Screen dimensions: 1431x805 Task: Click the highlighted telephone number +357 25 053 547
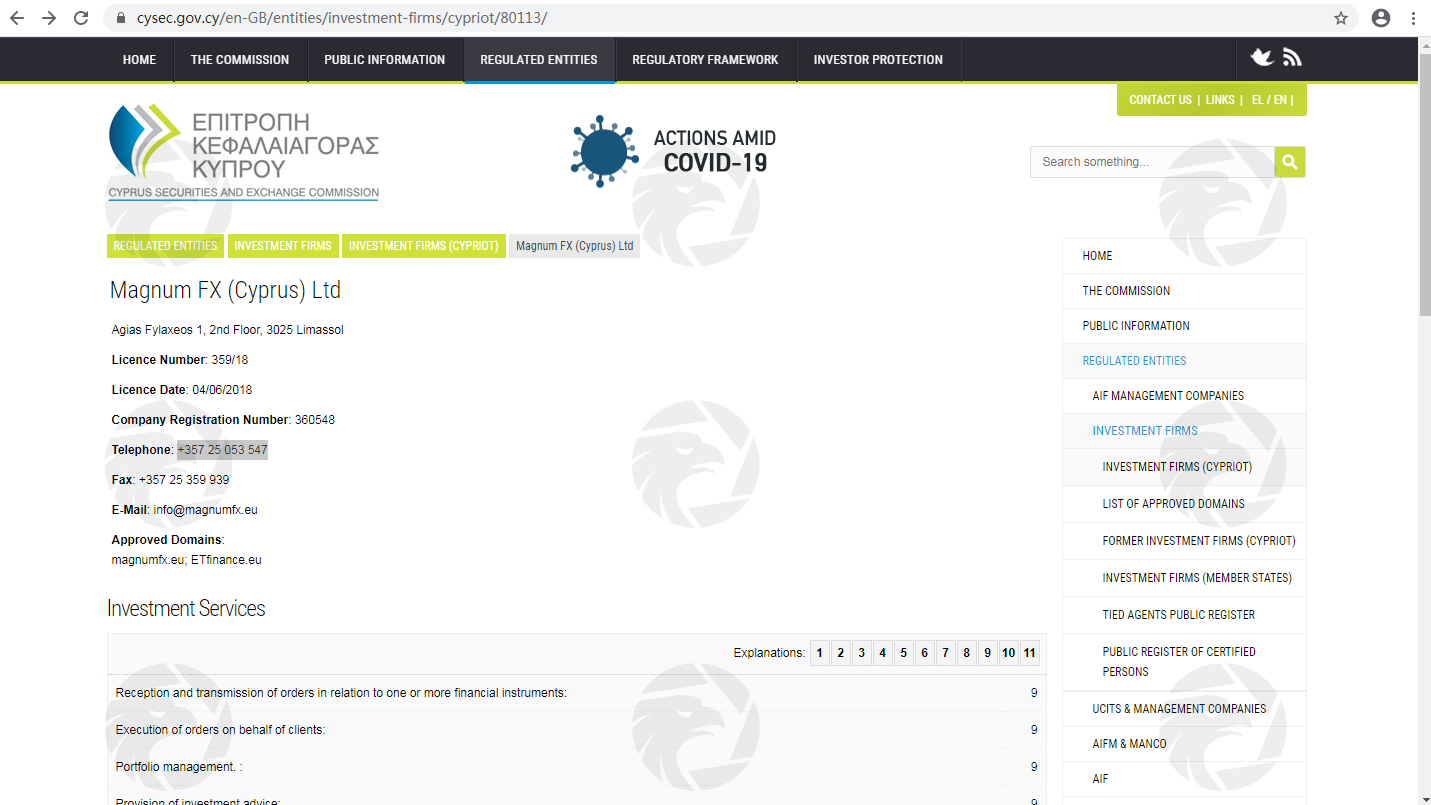(222, 450)
